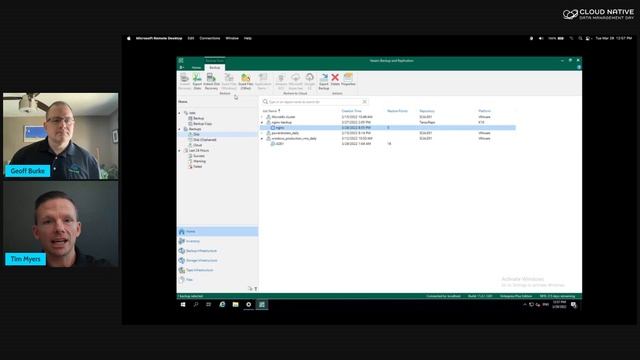Select the Disk (Orphaned) node
This screenshot has width=640, height=360.
pos(202,140)
